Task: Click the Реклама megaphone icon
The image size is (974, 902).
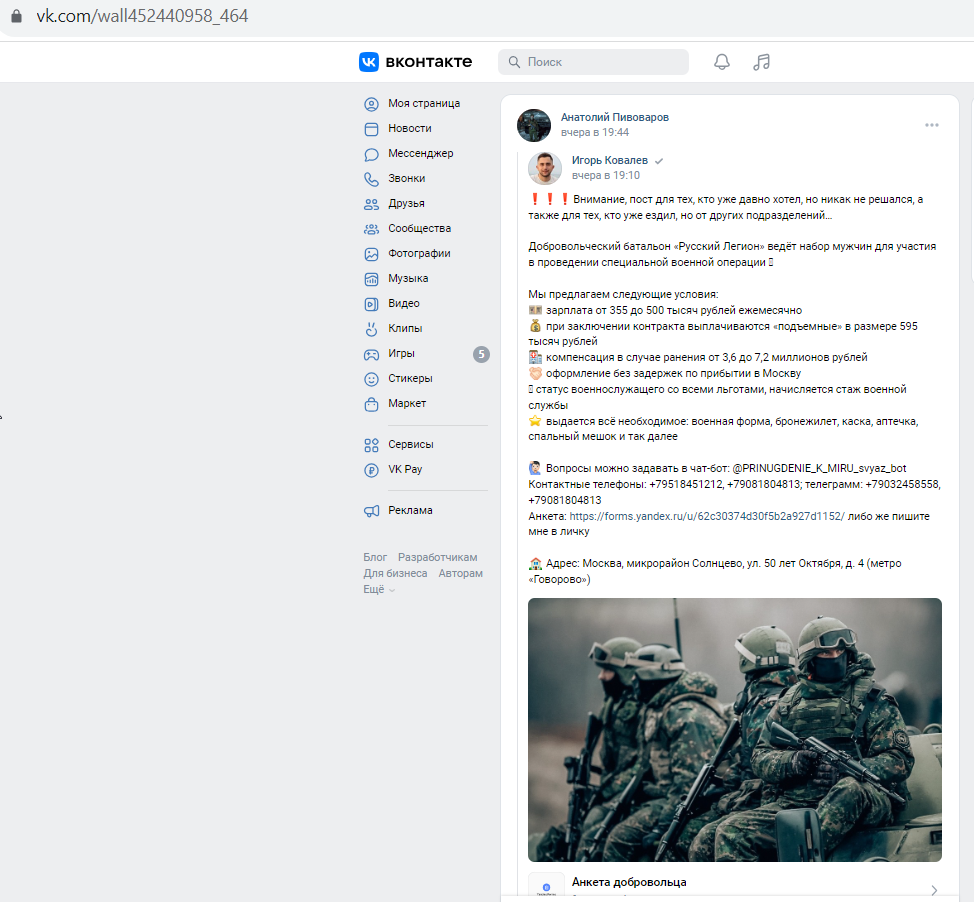Action: point(371,511)
